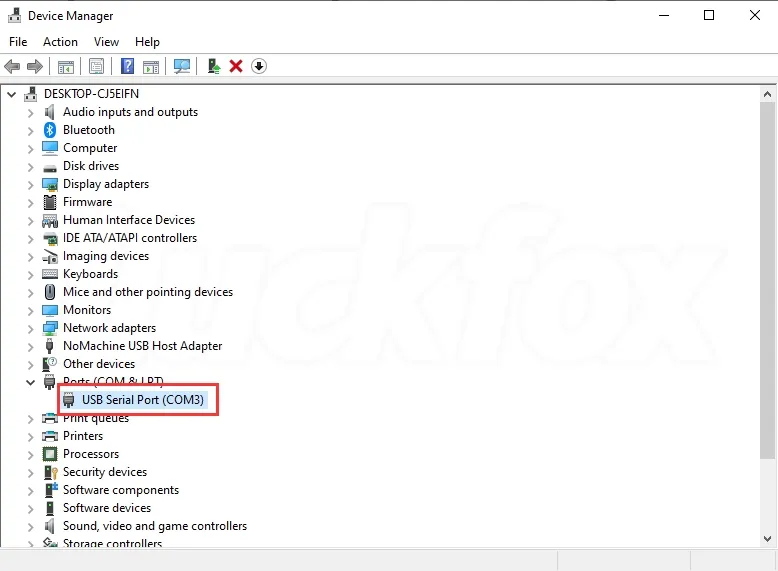This screenshot has width=778, height=571.
Task: Click the Forward arrow toolbar icon
Action: tap(35, 66)
